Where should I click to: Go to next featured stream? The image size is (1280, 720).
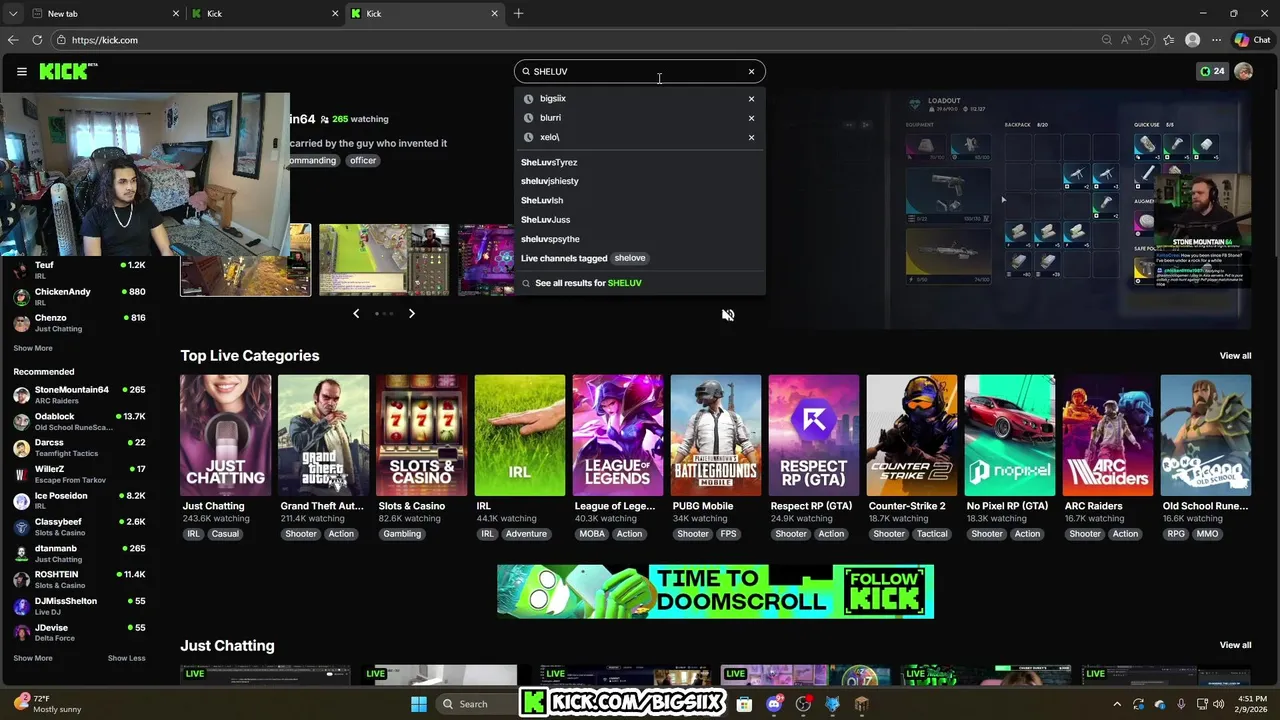pos(411,314)
